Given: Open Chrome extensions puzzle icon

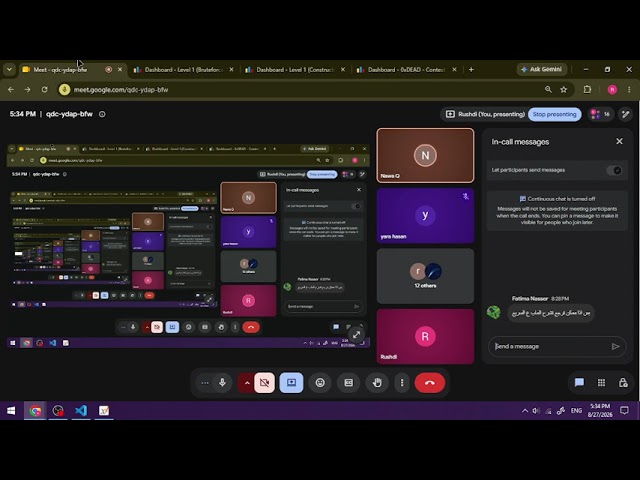Looking at the screenshot, I should [587, 89].
